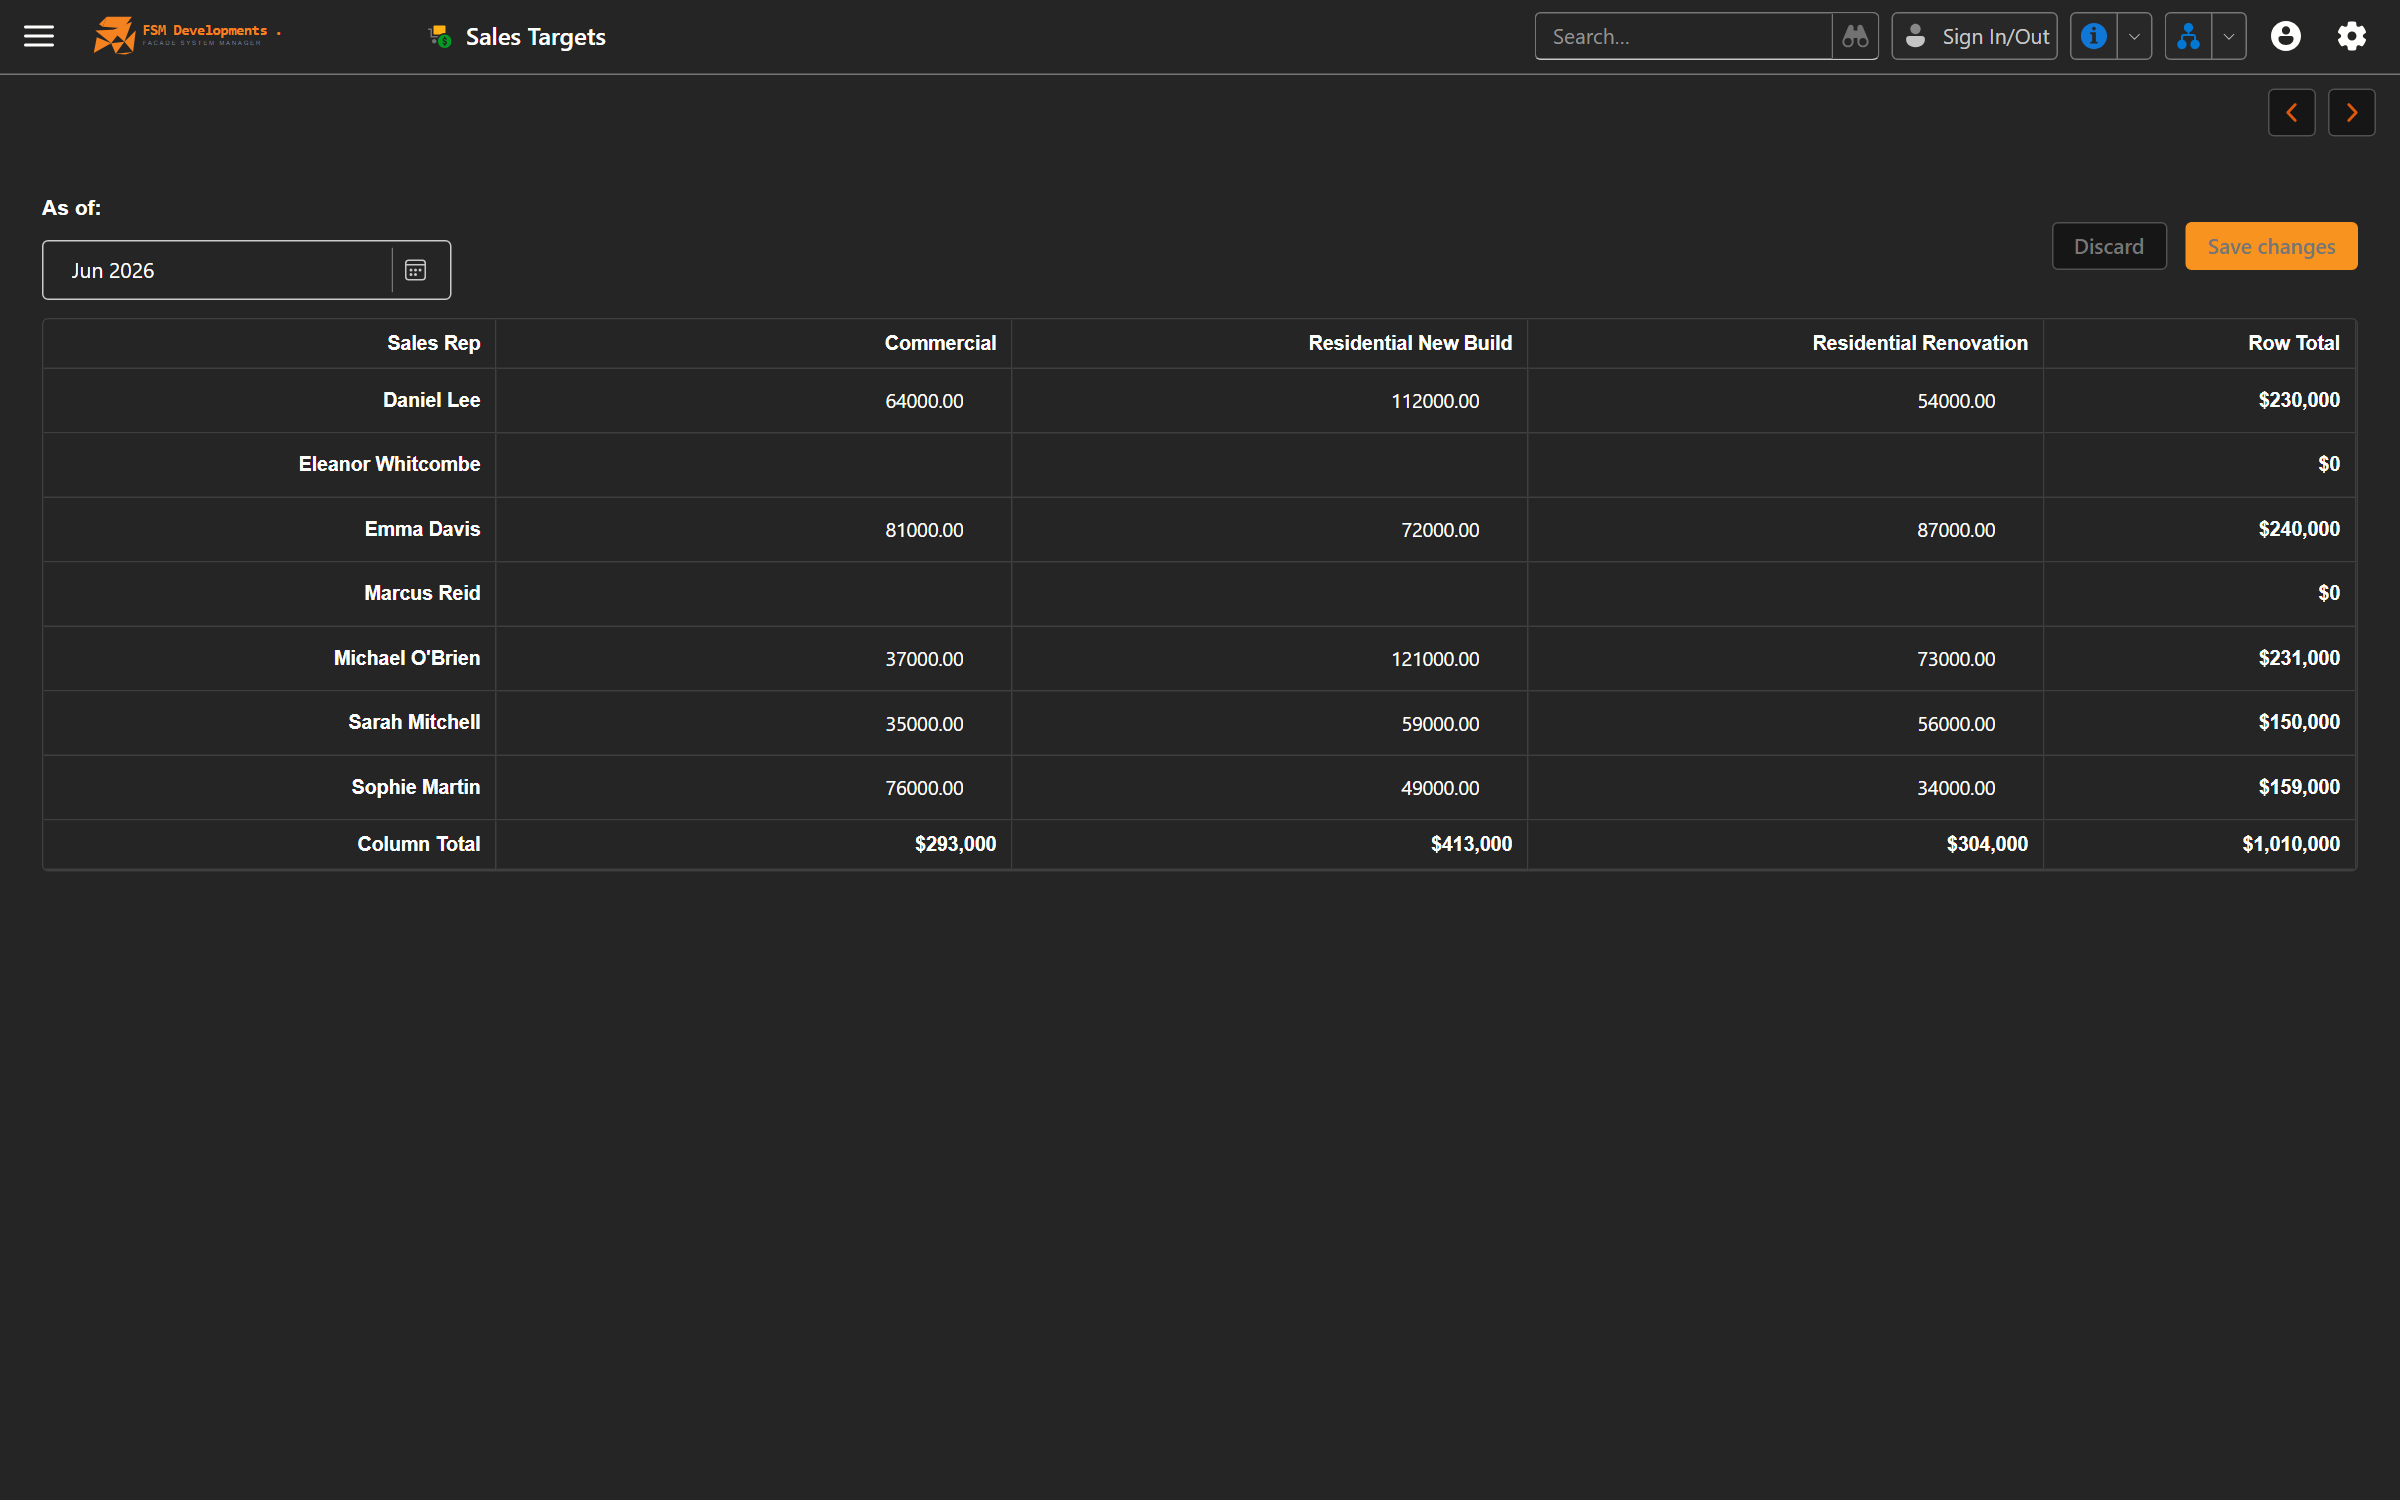Click the Discard button
Image resolution: width=2400 pixels, height=1500 pixels.
point(2109,246)
